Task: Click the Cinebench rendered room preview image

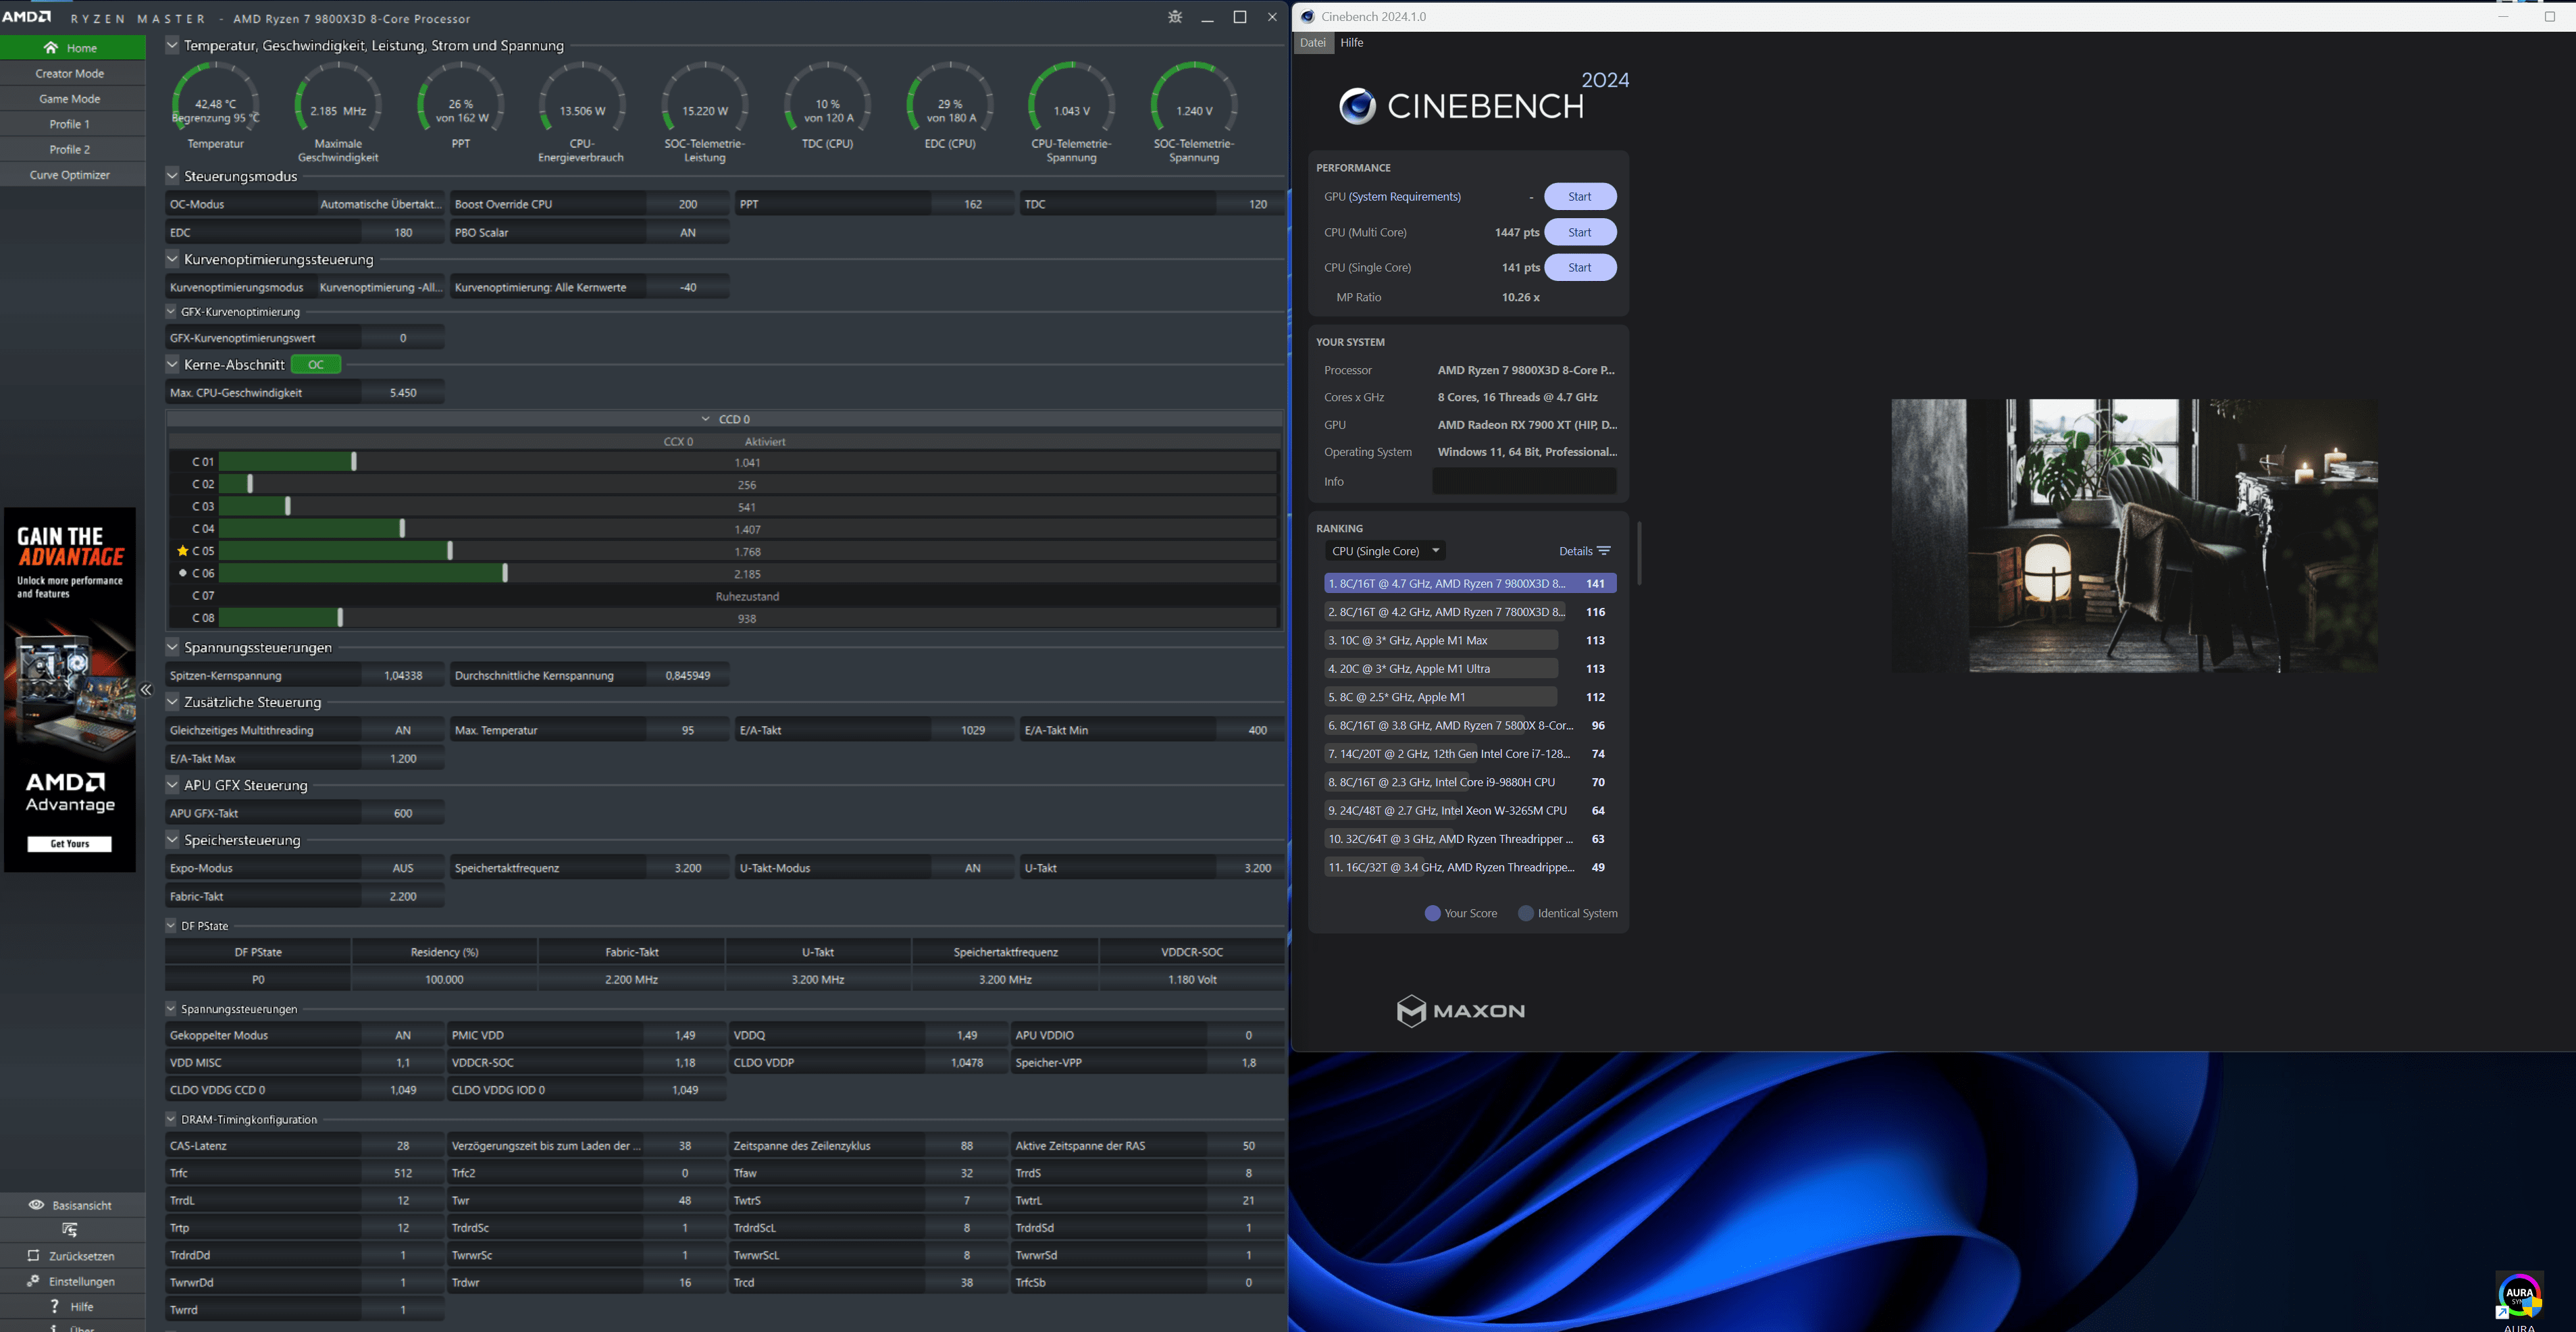Action: click(x=2134, y=536)
